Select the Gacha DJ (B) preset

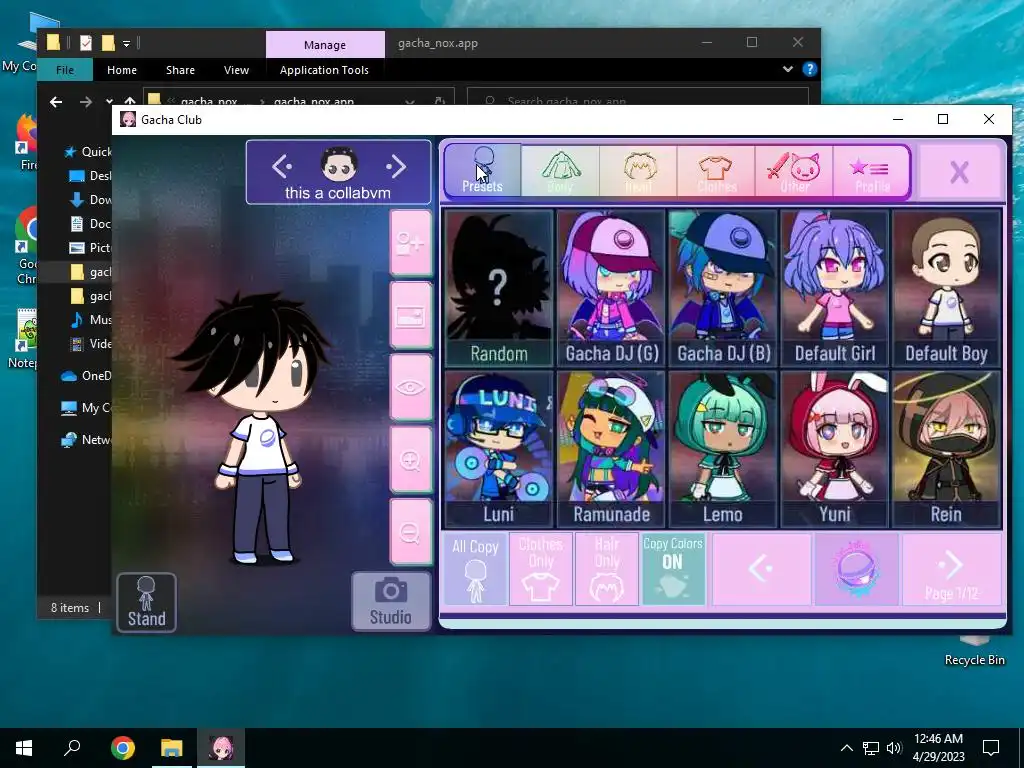[723, 288]
